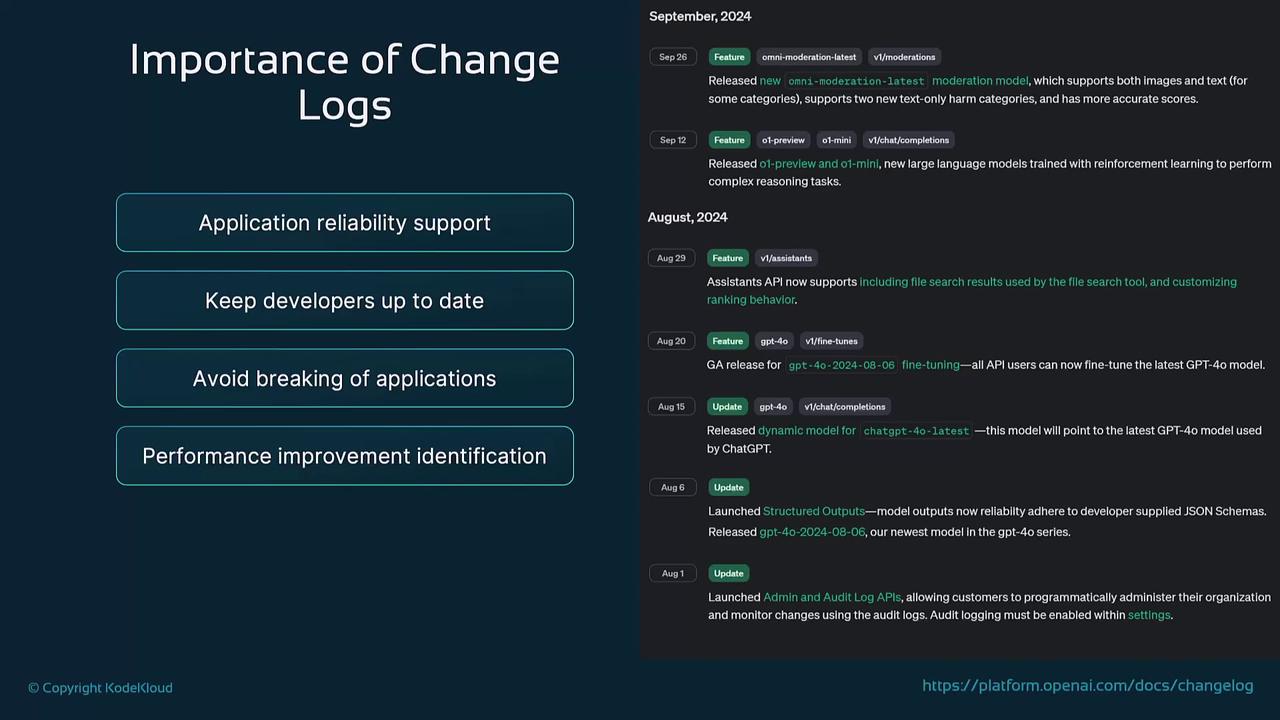This screenshot has width=1280, height=720.
Task: Select the omni-moderation-latest tag
Action: tap(809, 57)
